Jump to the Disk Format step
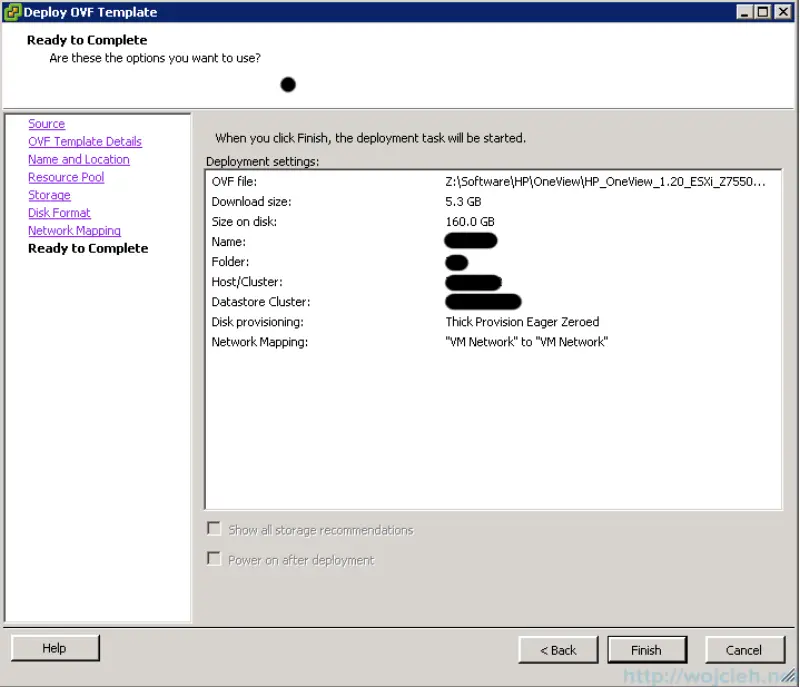 [x=59, y=212]
